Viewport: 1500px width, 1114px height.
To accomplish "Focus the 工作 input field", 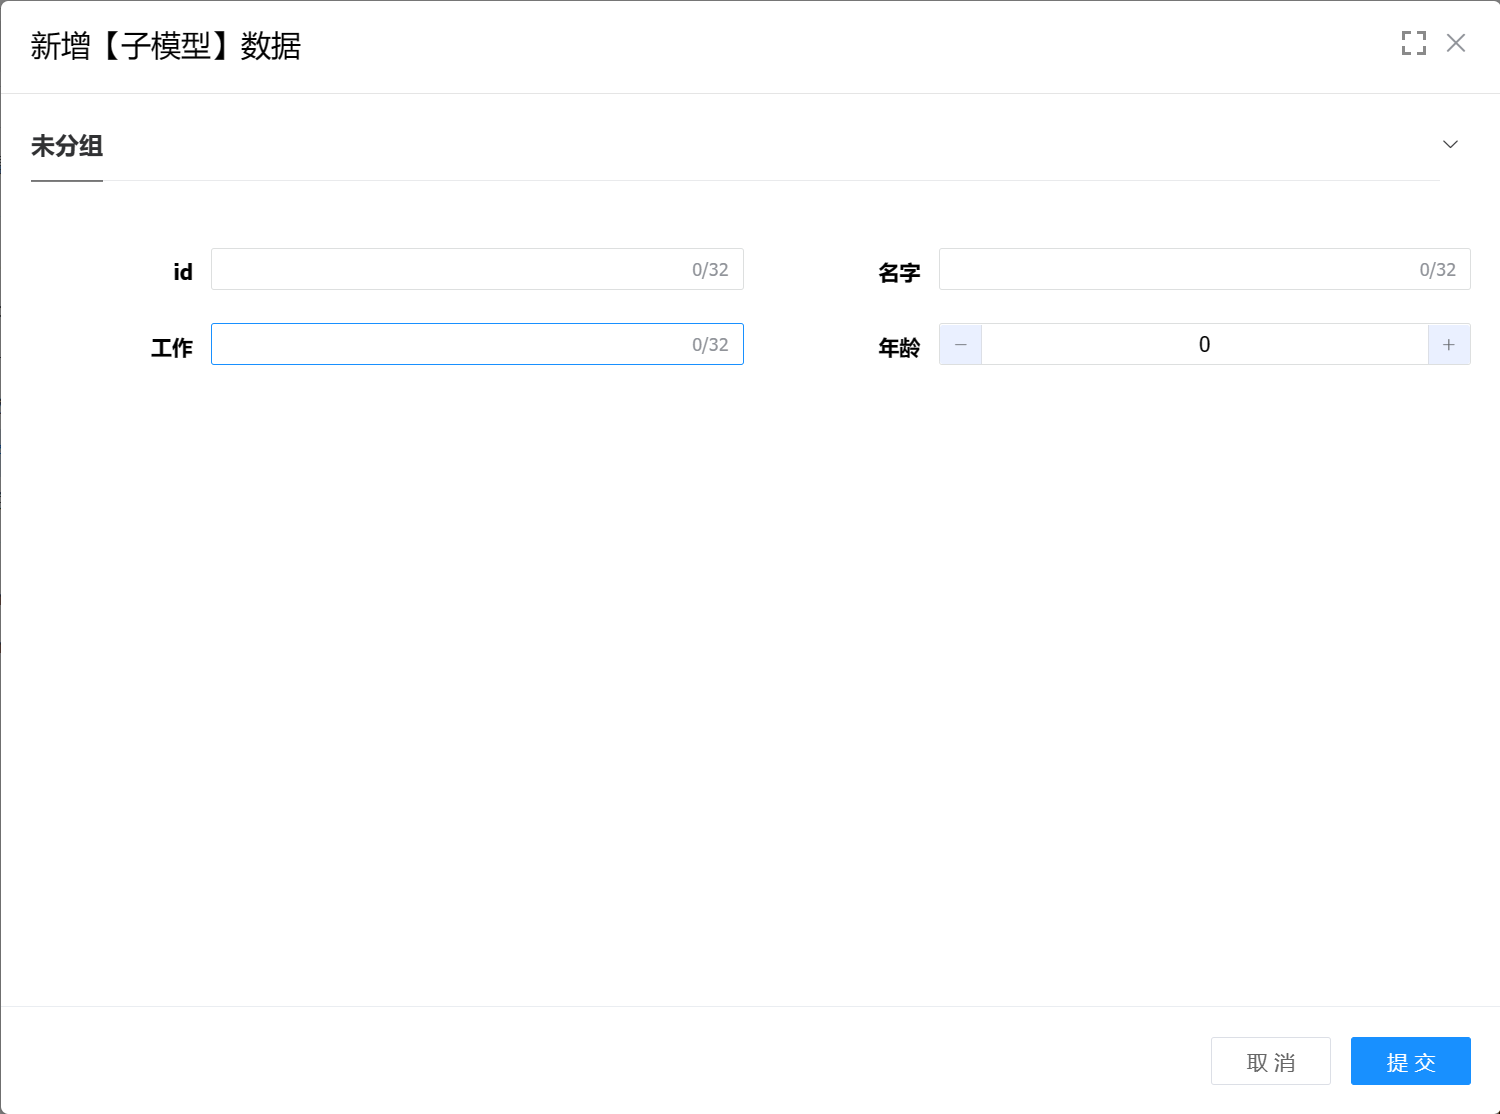I will point(477,344).
